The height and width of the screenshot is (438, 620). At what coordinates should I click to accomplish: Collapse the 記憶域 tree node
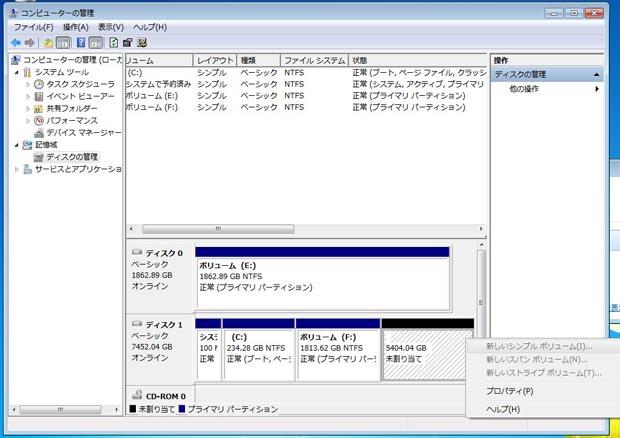(17, 145)
